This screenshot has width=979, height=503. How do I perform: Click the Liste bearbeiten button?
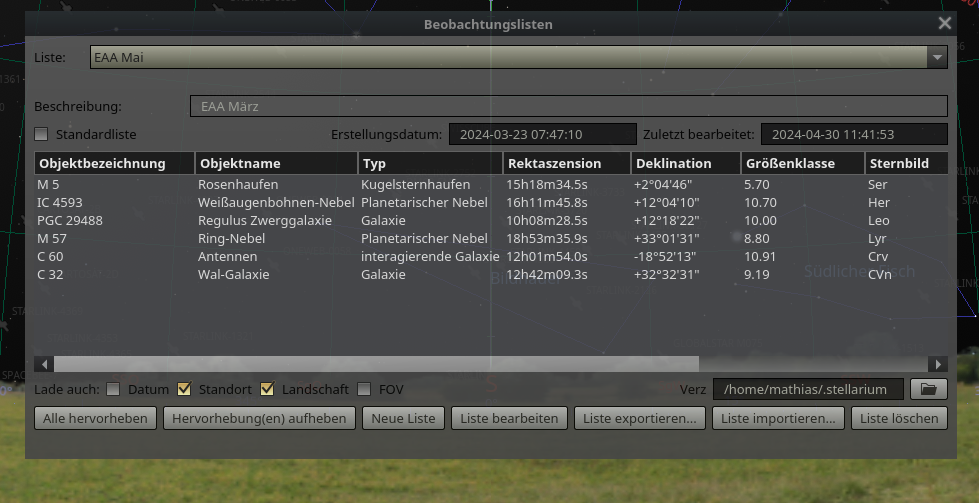tap(509, 418)
